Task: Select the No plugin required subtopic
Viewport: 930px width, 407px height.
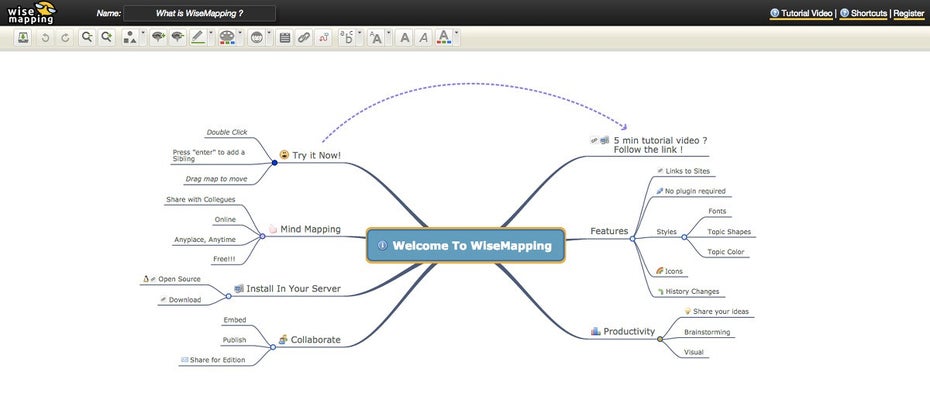Action: coord(695,191)
